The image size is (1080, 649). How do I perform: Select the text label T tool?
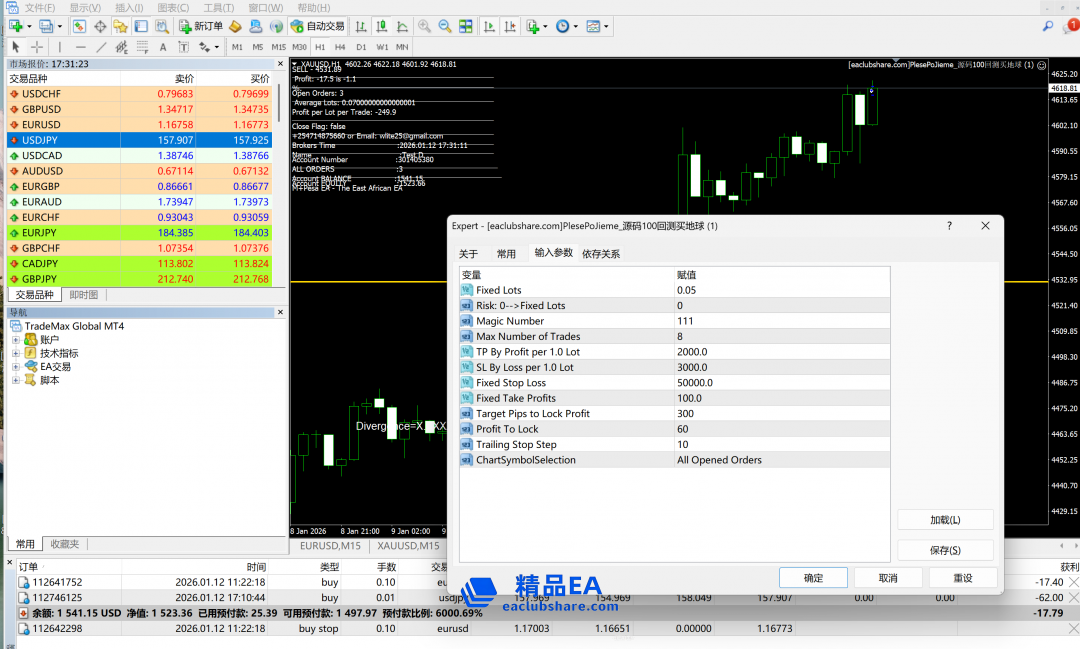pos(184,47)
